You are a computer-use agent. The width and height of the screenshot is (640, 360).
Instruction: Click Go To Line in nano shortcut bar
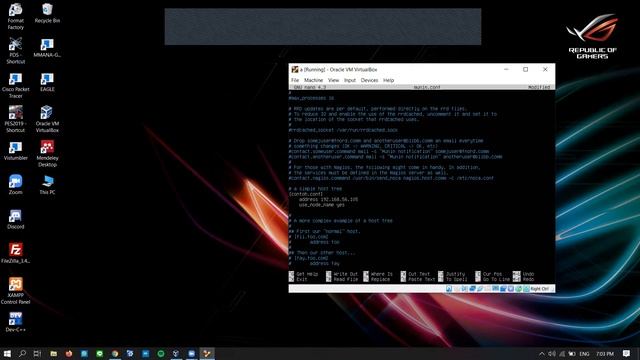tap(493, 279)
